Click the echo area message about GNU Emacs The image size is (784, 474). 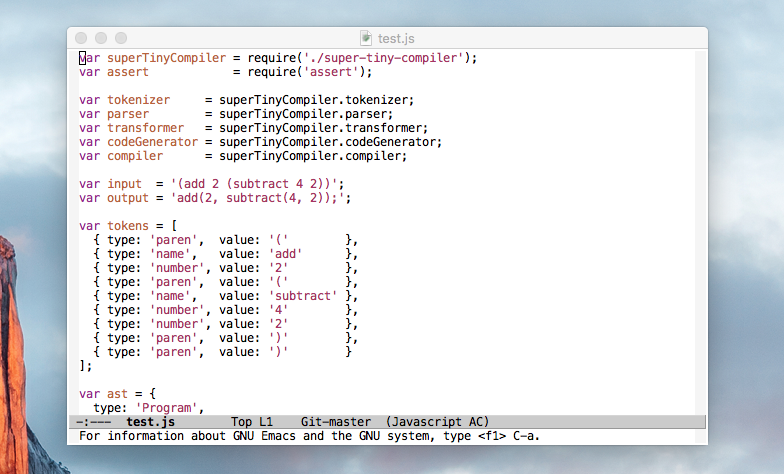click(x=310, y=436)
